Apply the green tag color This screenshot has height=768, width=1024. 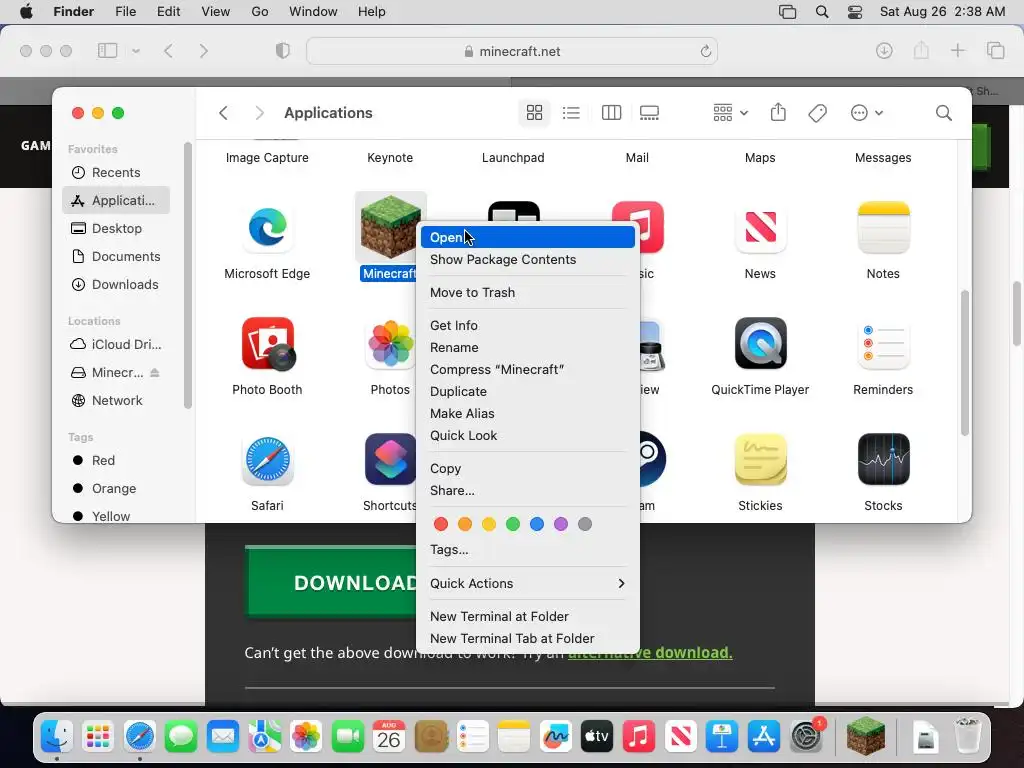click(513, 524)
